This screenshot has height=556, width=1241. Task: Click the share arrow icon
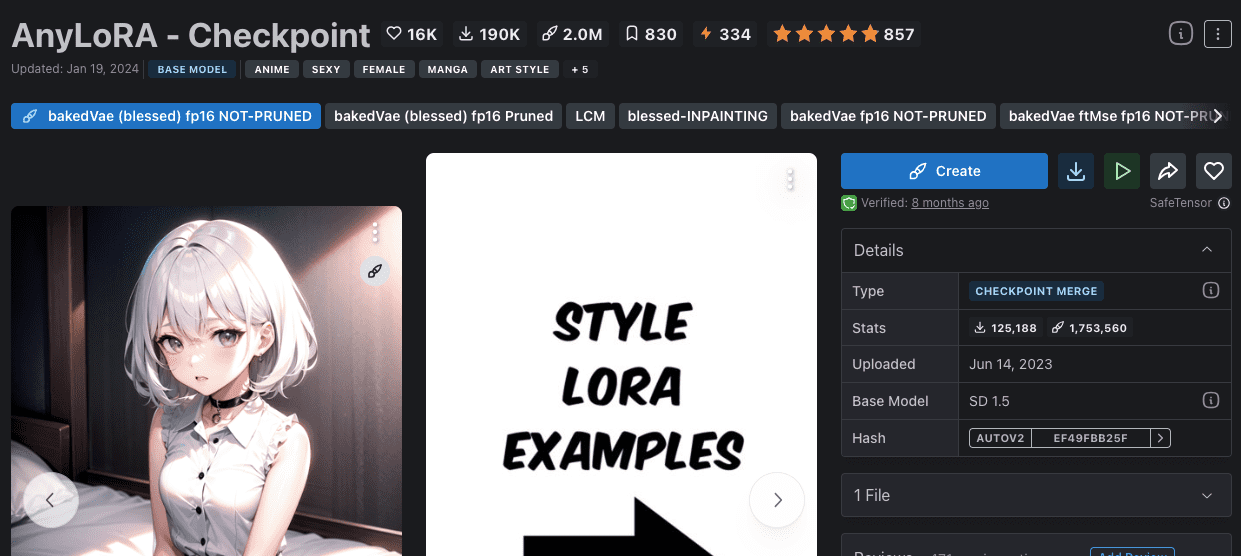[x=1168, y=171]
